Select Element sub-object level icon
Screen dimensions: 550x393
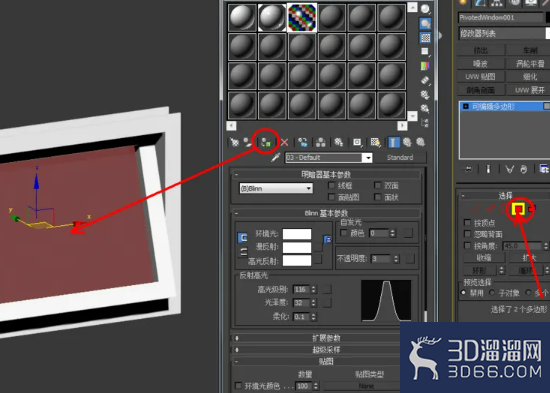point(532,209)
